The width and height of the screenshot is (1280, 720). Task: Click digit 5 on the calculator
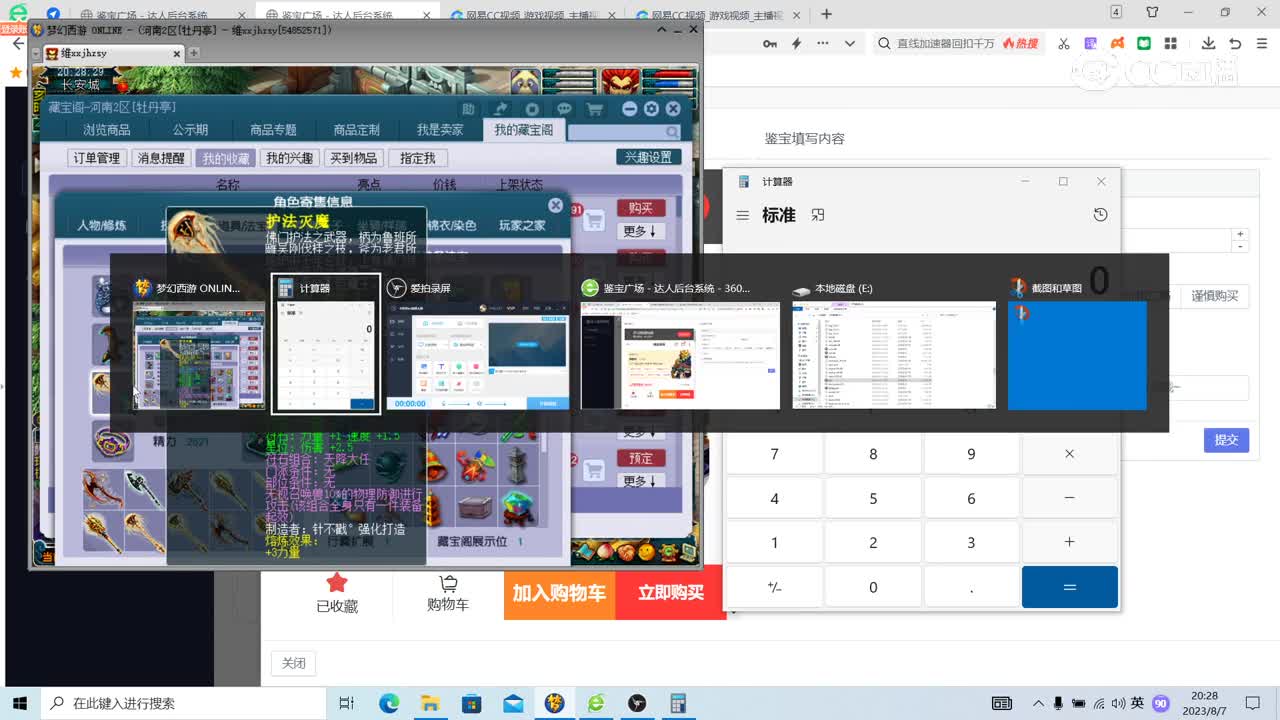[873, 498]
